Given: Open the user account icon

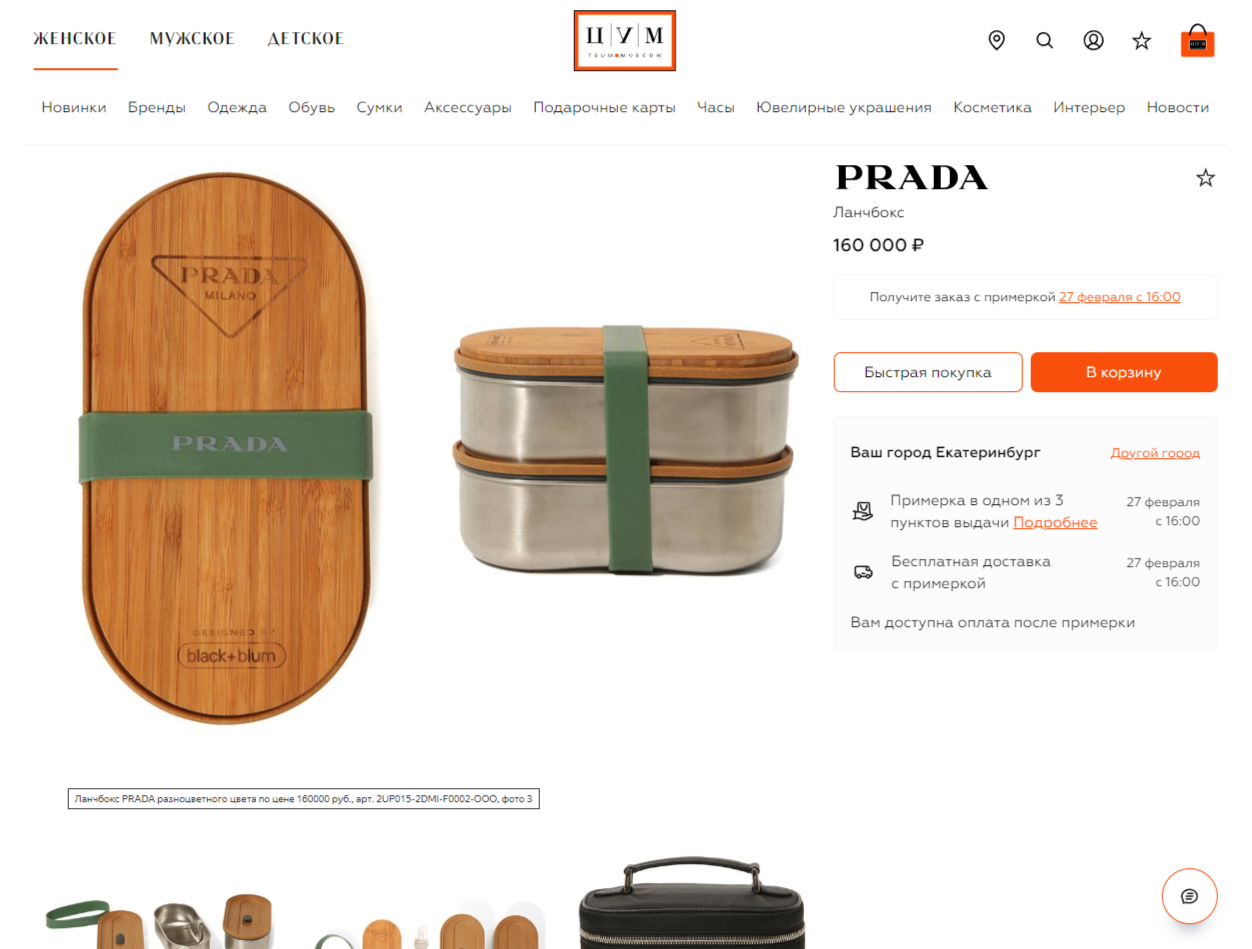Looking at the screenshot, I should click(1093, 41).
